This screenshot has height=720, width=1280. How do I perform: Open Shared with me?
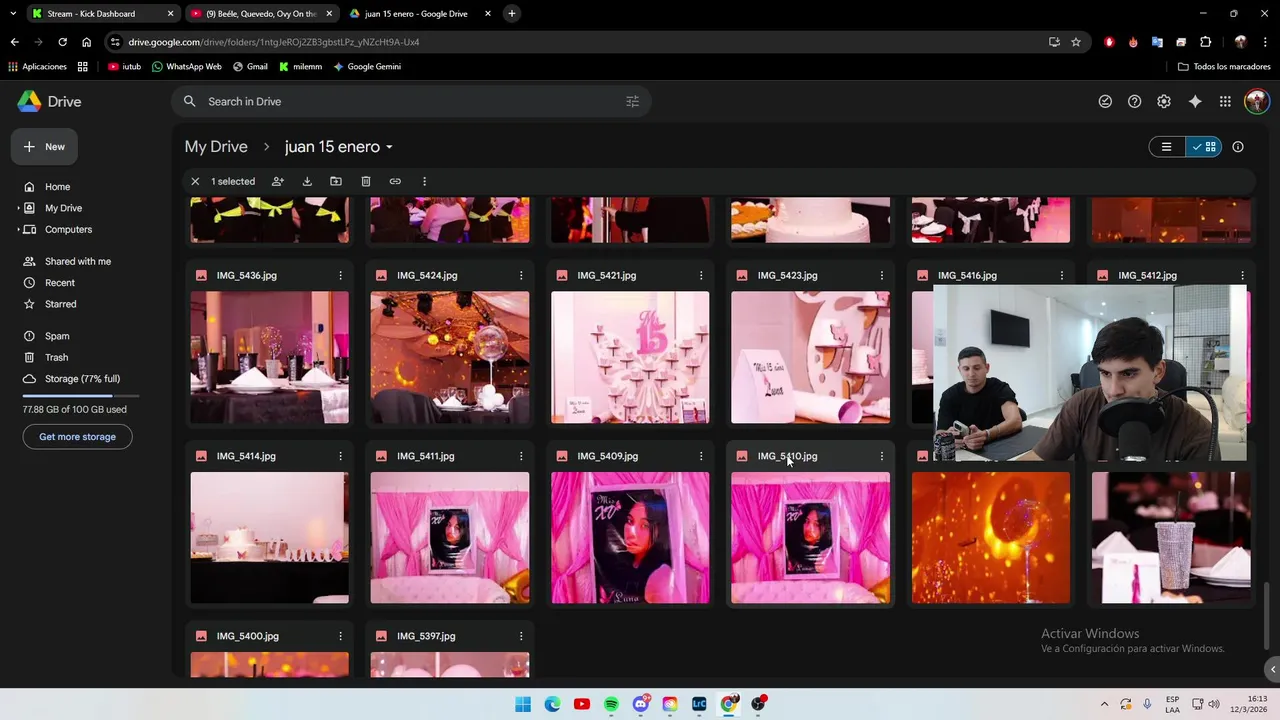[77, 261]
